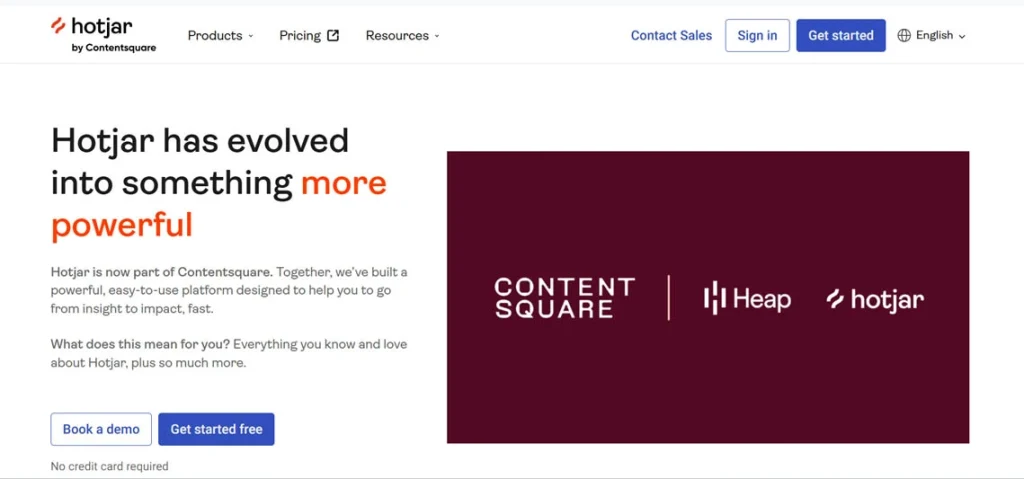Viewport: 1024px width, 479px height.
Task: Click the Pricing external link icon
Action: (x=333, y=35)
